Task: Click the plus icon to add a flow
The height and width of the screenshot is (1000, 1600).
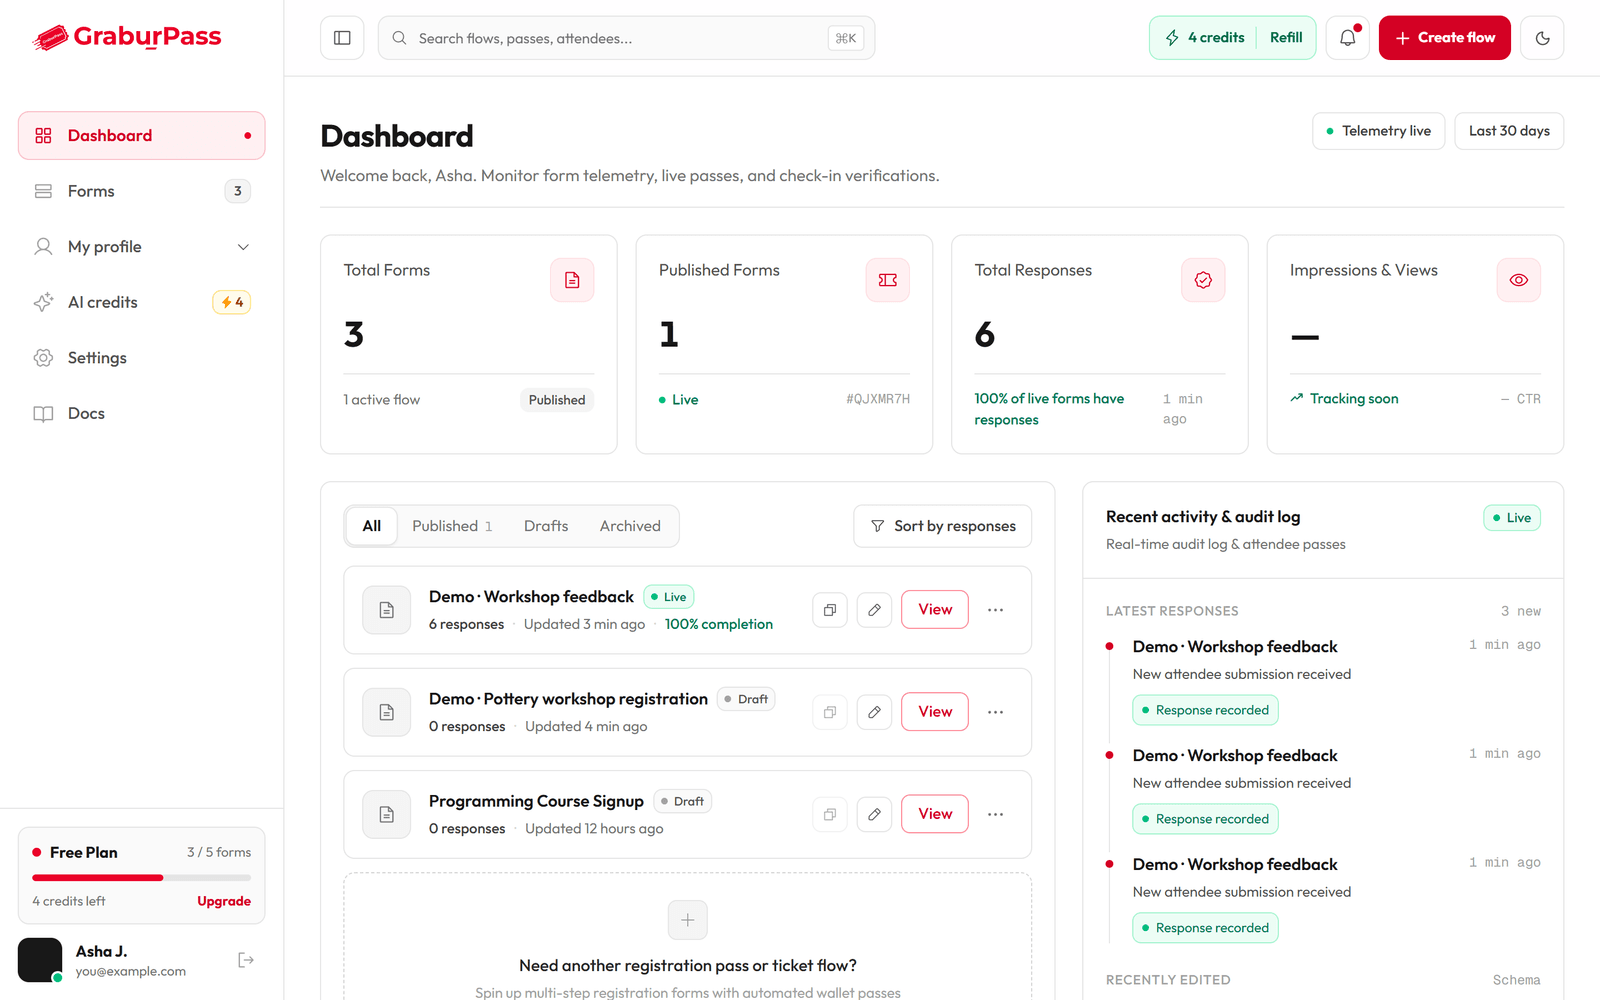Action: coord(688,920)
